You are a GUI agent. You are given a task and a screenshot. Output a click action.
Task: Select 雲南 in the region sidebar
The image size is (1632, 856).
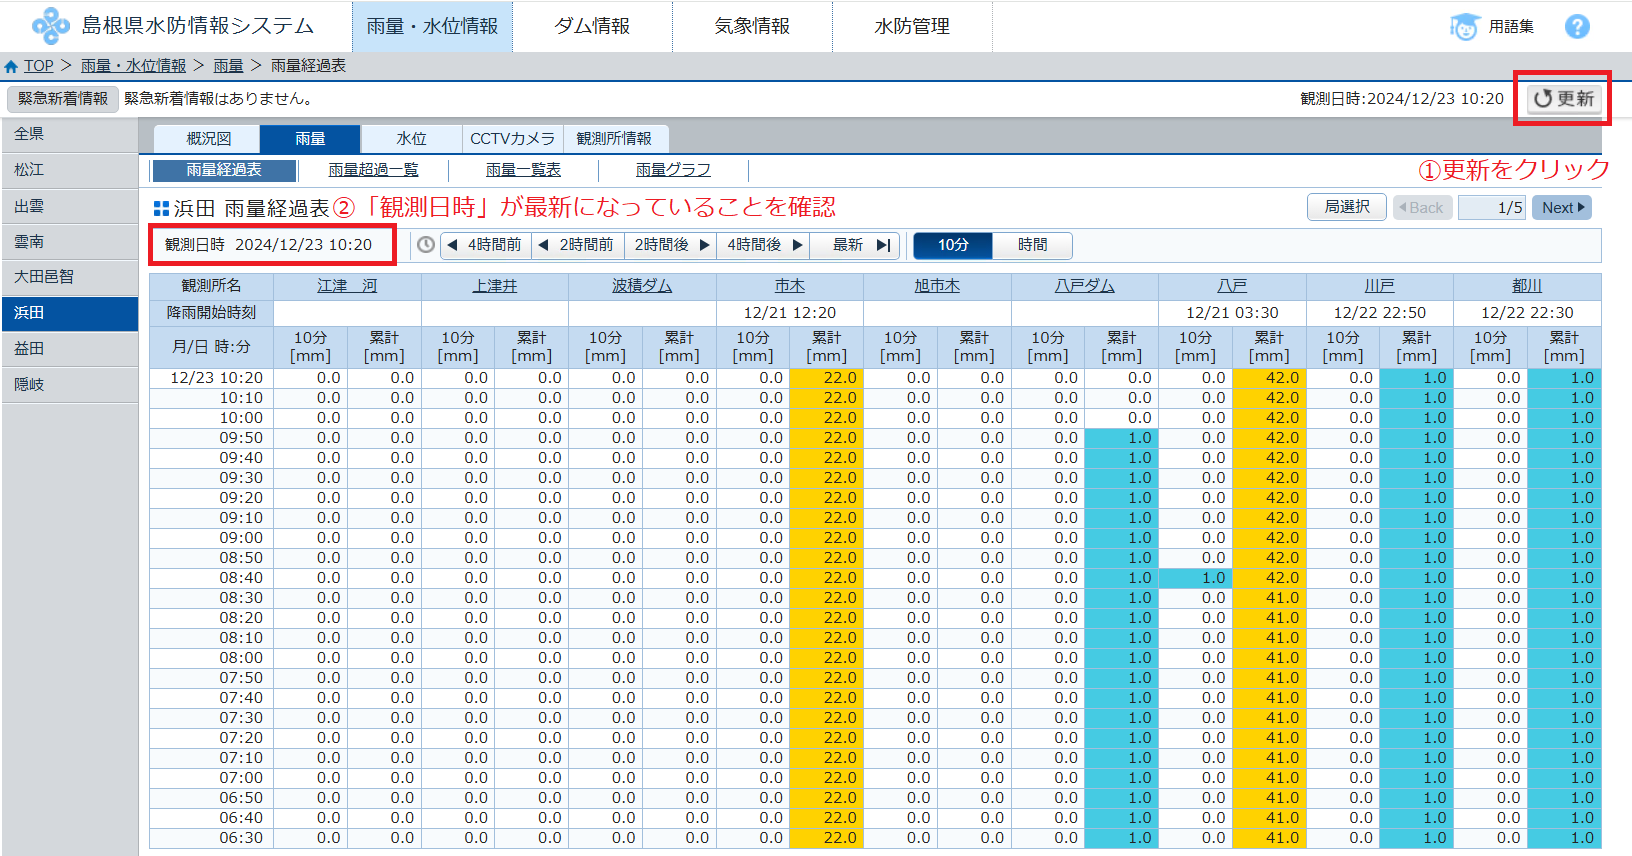coord(70,241)
